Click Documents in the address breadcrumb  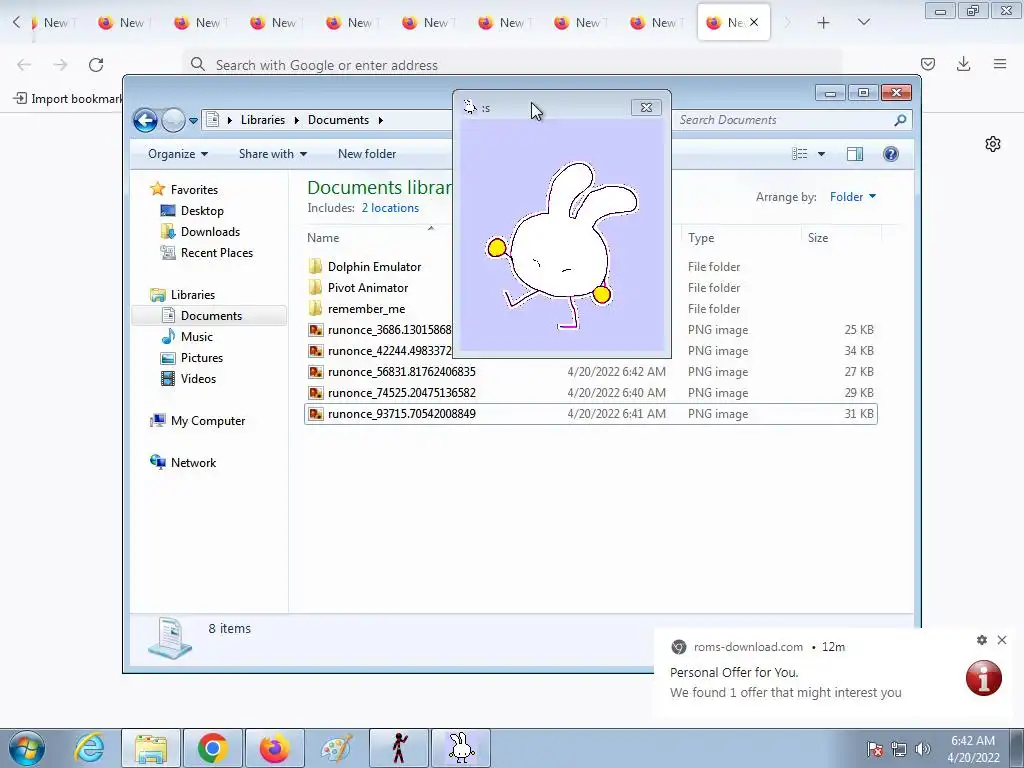point(338,120)
